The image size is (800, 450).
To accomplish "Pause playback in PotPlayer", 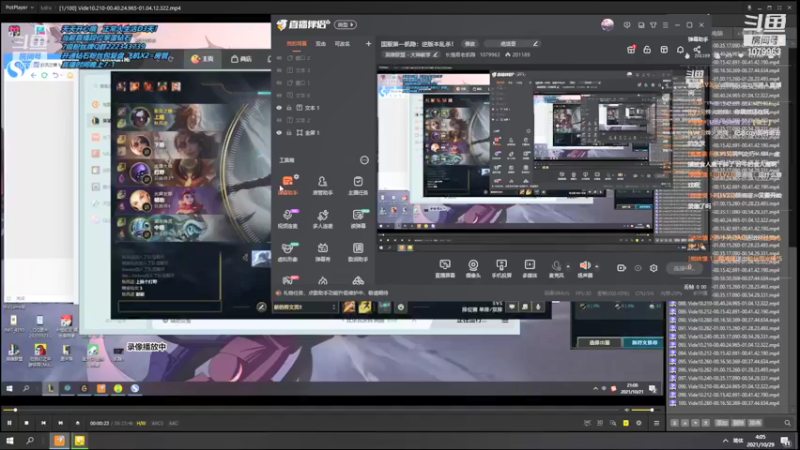I will pyautogui.click(x=9, y=423).
